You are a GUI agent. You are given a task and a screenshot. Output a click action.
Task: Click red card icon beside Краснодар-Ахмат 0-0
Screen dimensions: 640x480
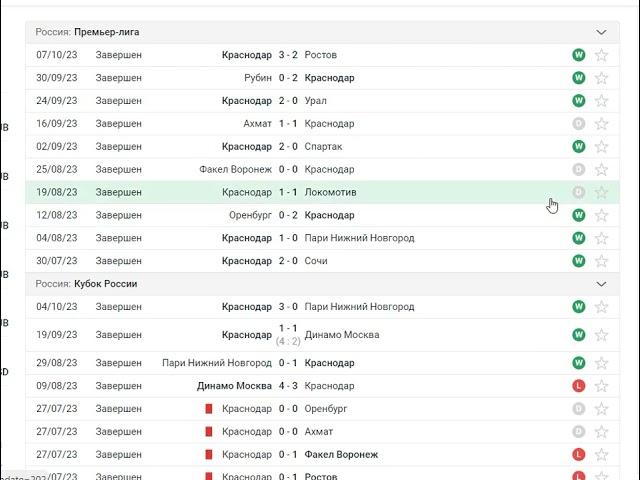coord(209,431)
